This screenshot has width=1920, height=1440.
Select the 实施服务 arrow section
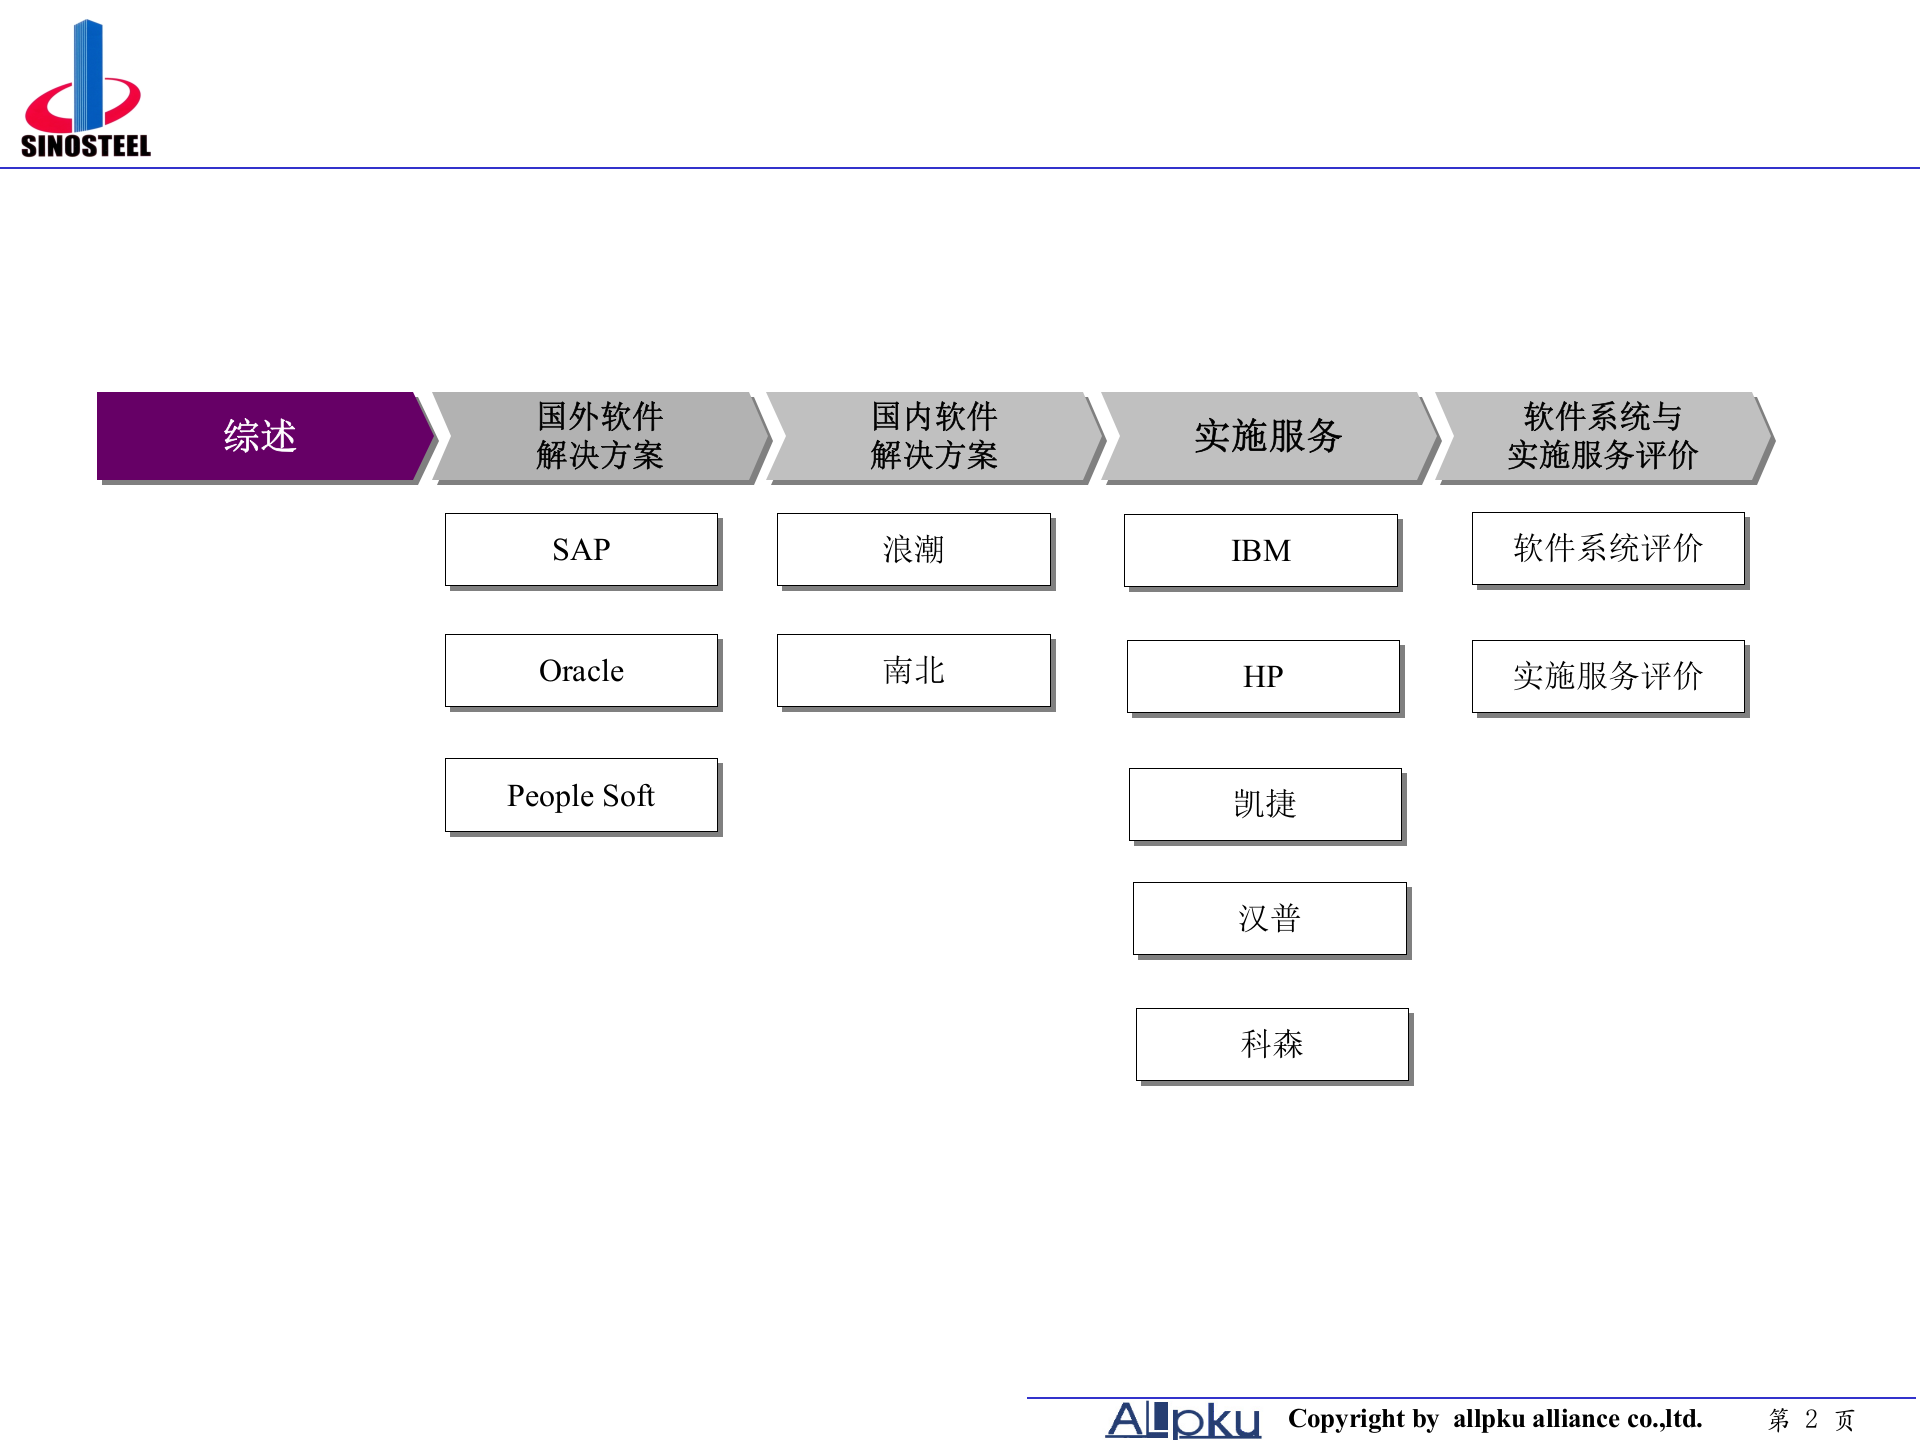click(1267, 437)
